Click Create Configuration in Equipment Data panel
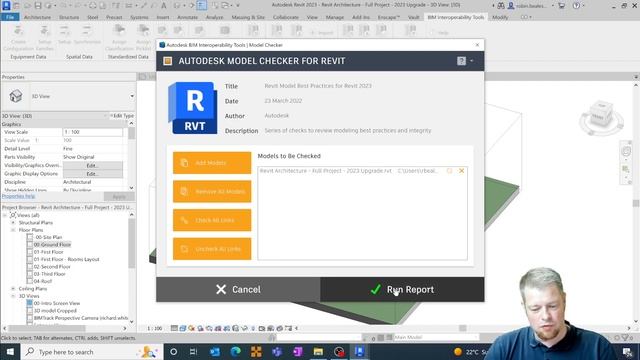The height and width of the screenshot is (360, 640). pos(18,38)
